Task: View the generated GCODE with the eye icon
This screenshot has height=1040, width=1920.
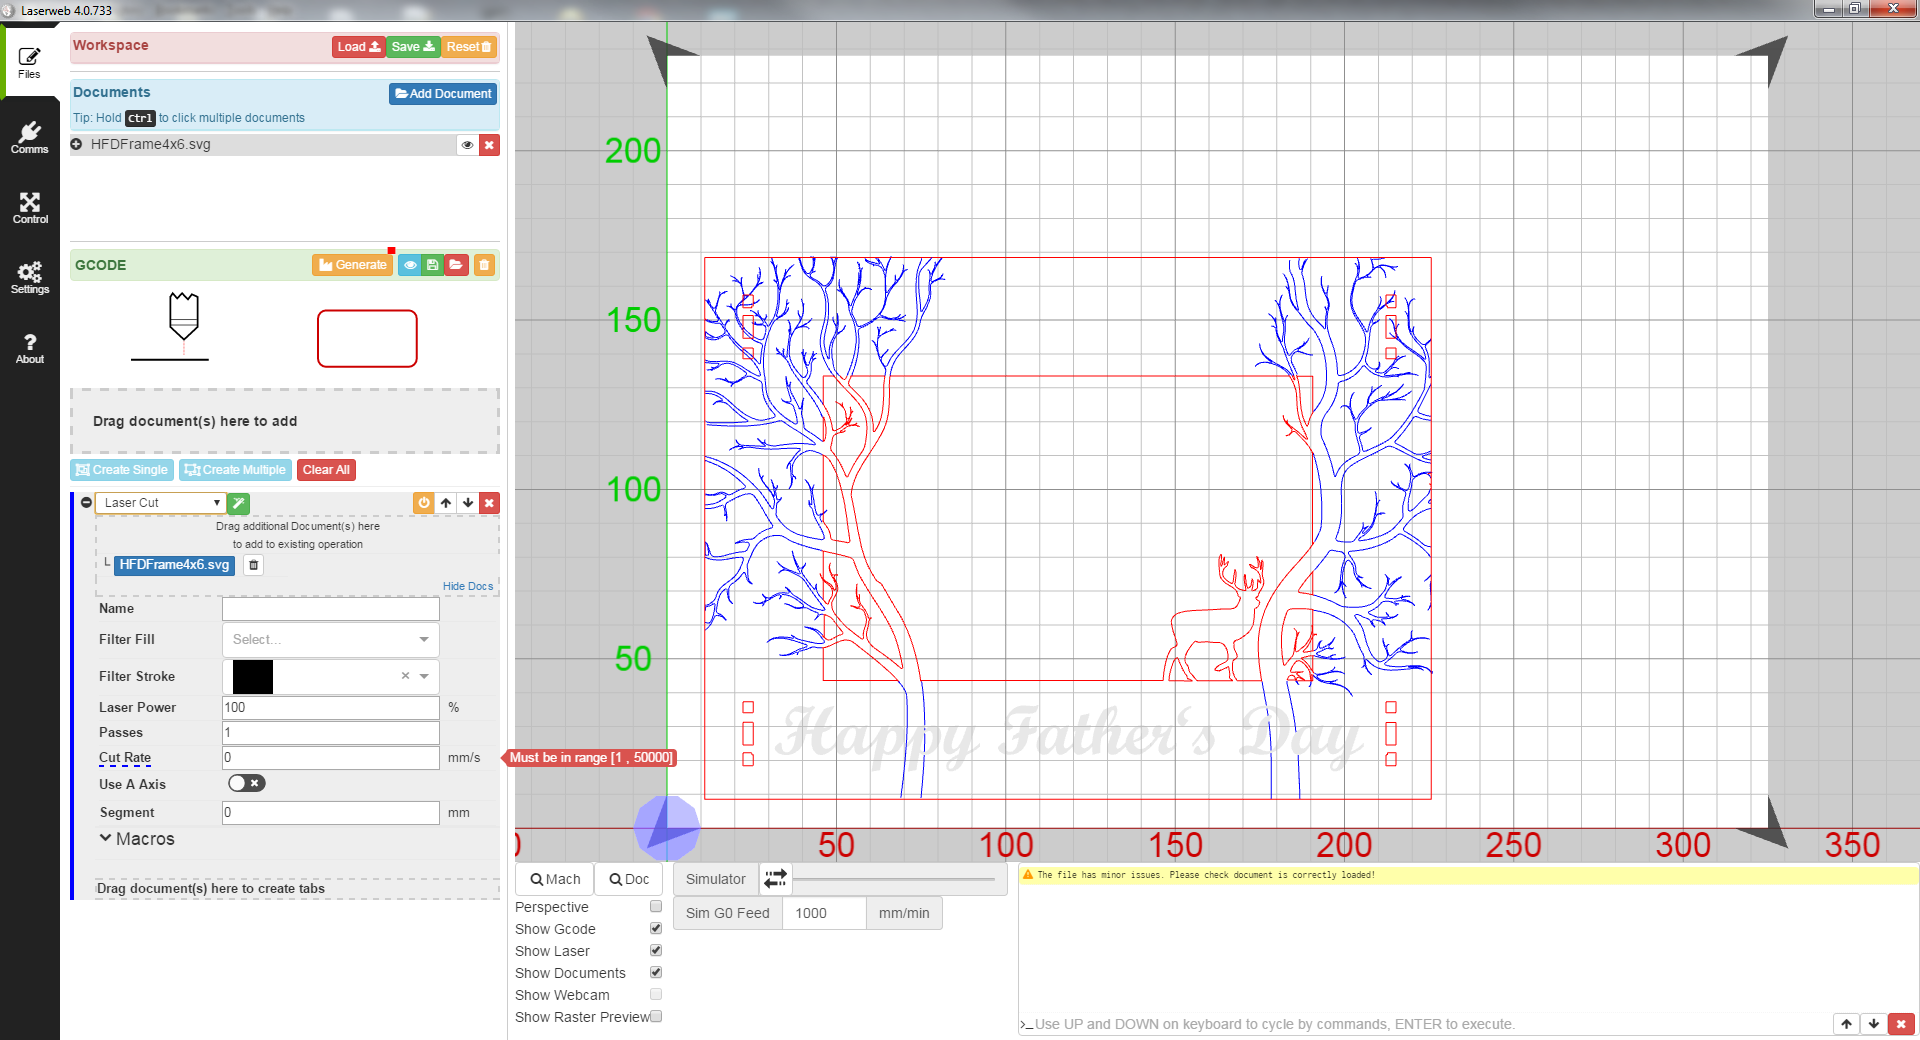Action: (x=410, y=265)
